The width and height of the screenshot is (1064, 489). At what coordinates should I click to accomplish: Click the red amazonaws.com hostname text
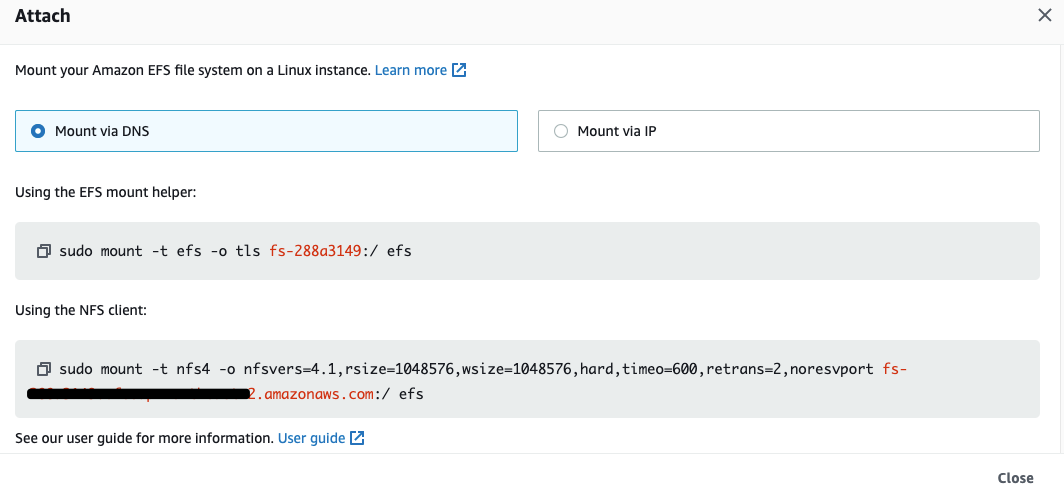pyautogui.click(x=315, y=394)
